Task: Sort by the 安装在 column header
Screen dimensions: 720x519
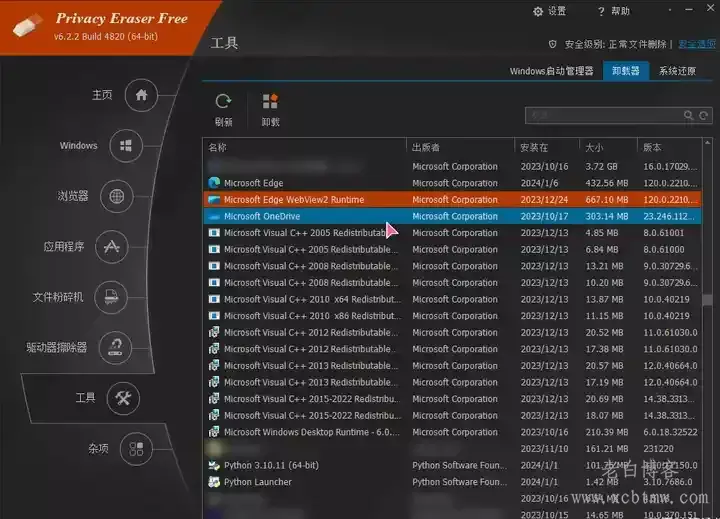Action: 547,147
